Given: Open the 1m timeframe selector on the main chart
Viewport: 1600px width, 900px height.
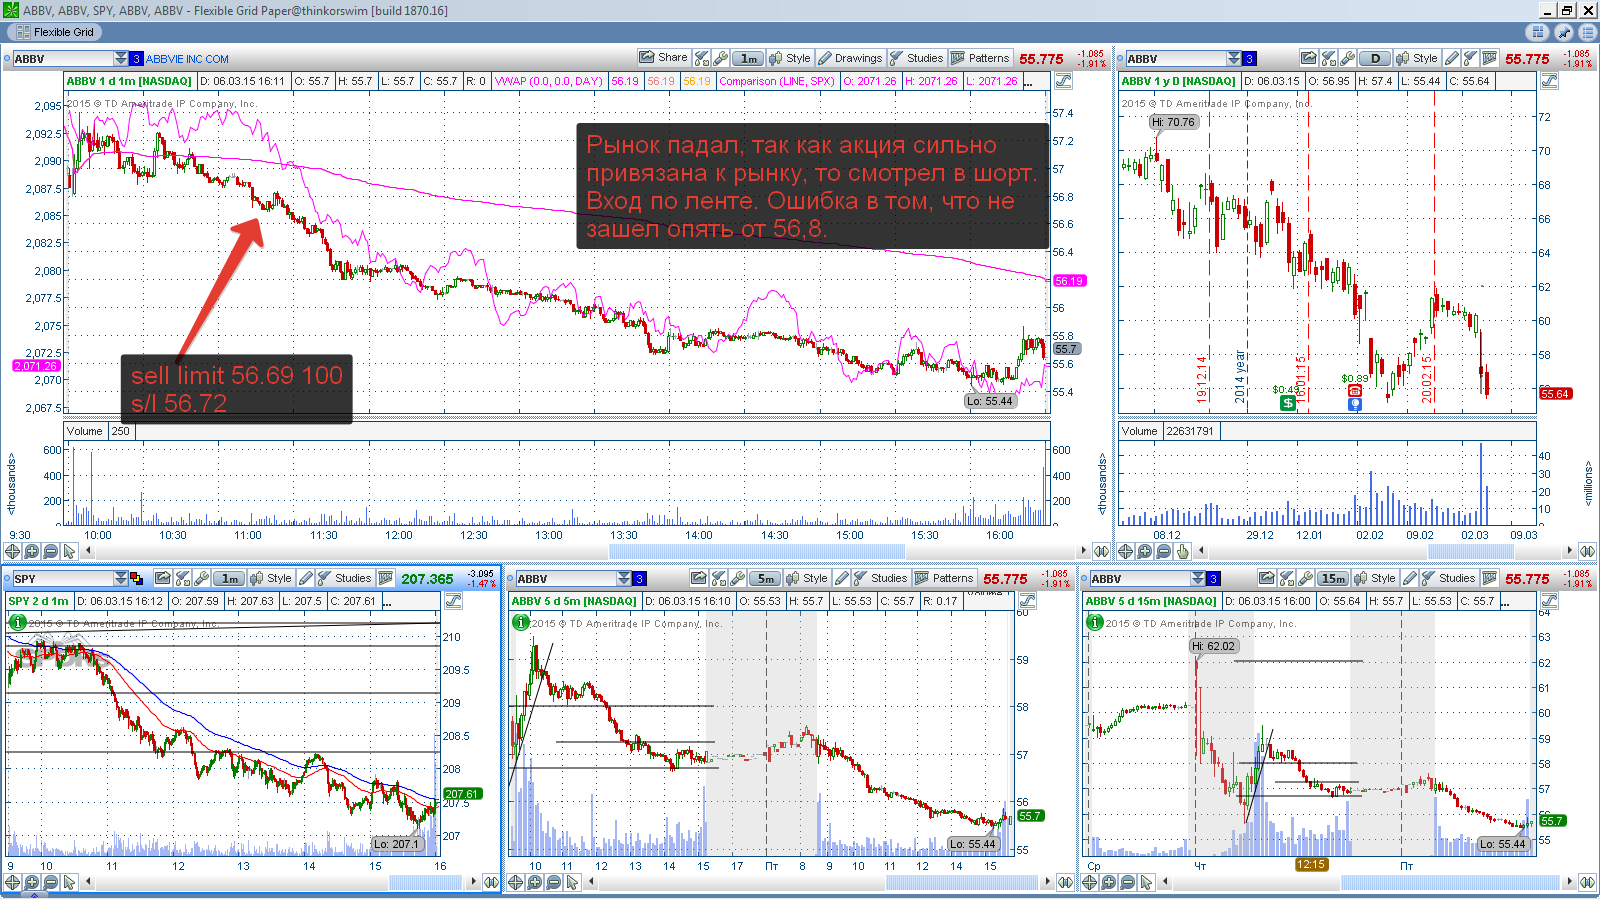Looking at the screenshot, I should point(748,58).
